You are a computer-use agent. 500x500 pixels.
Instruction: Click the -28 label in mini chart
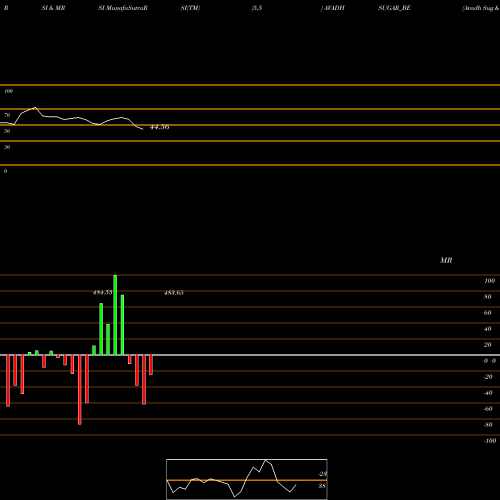pyautogui.click(x=322, y=474)
